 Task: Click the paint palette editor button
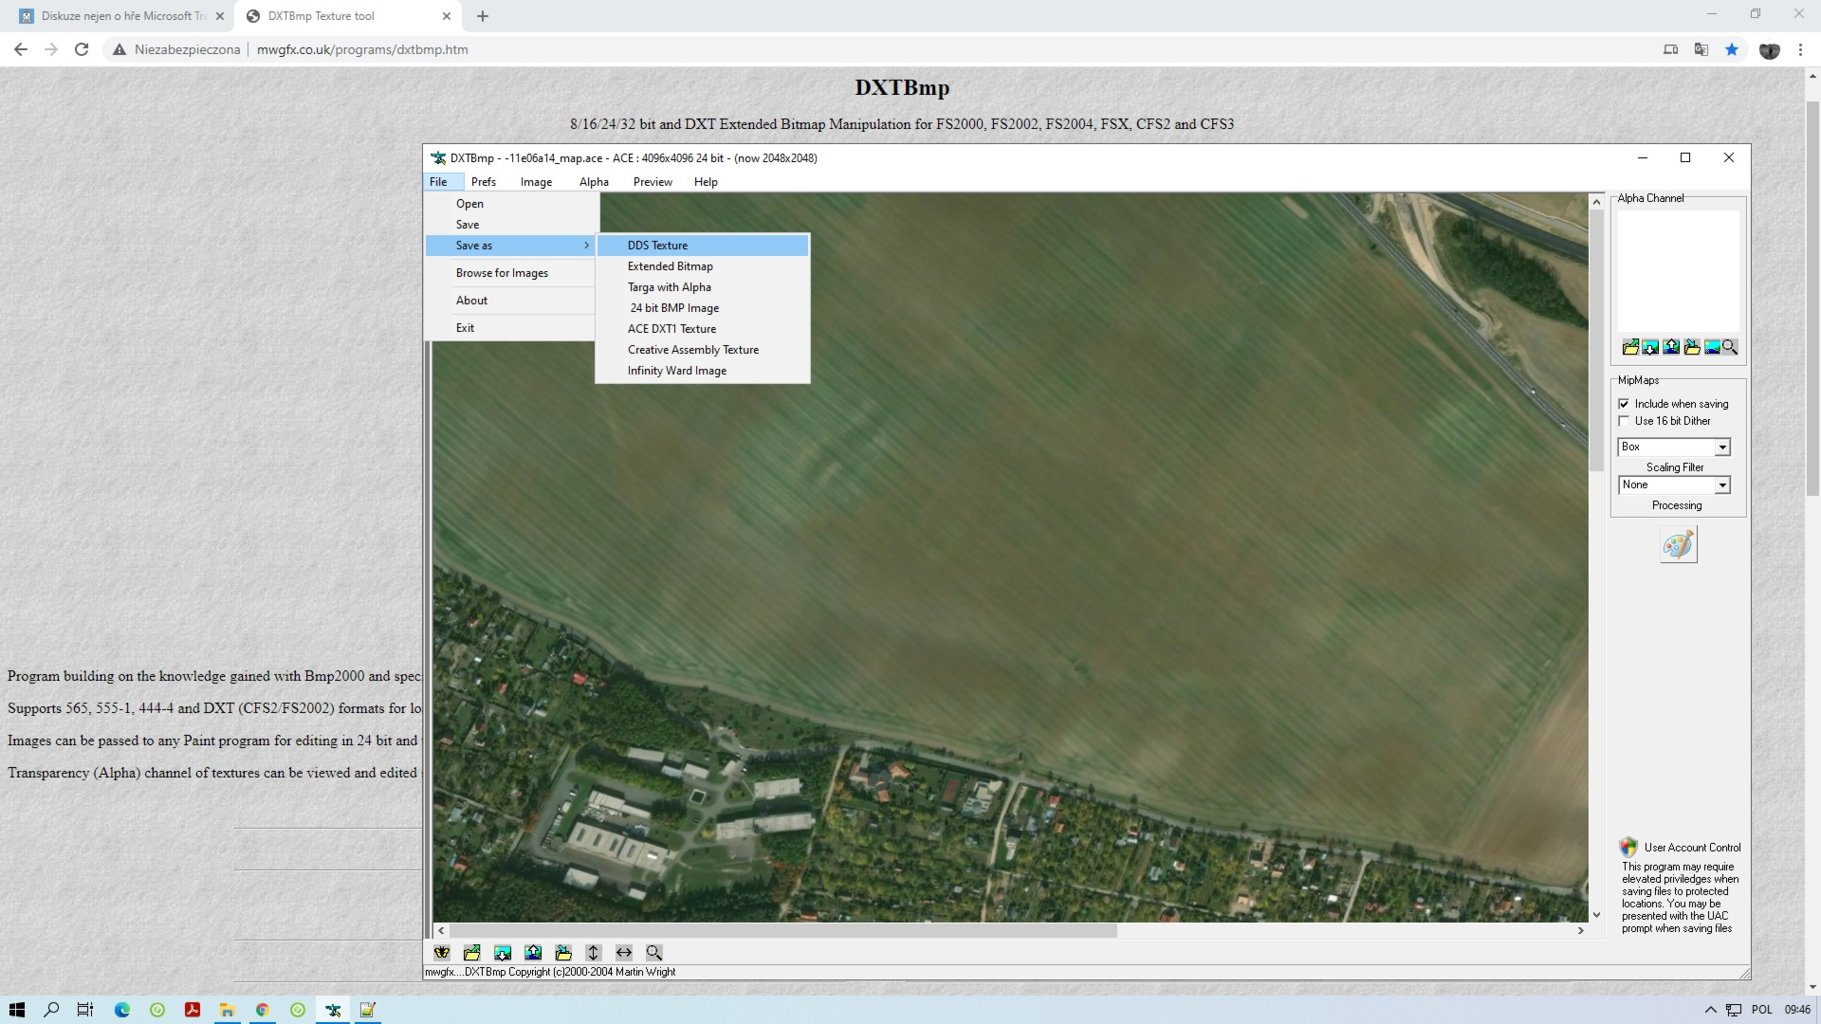tap(1678, 545)
